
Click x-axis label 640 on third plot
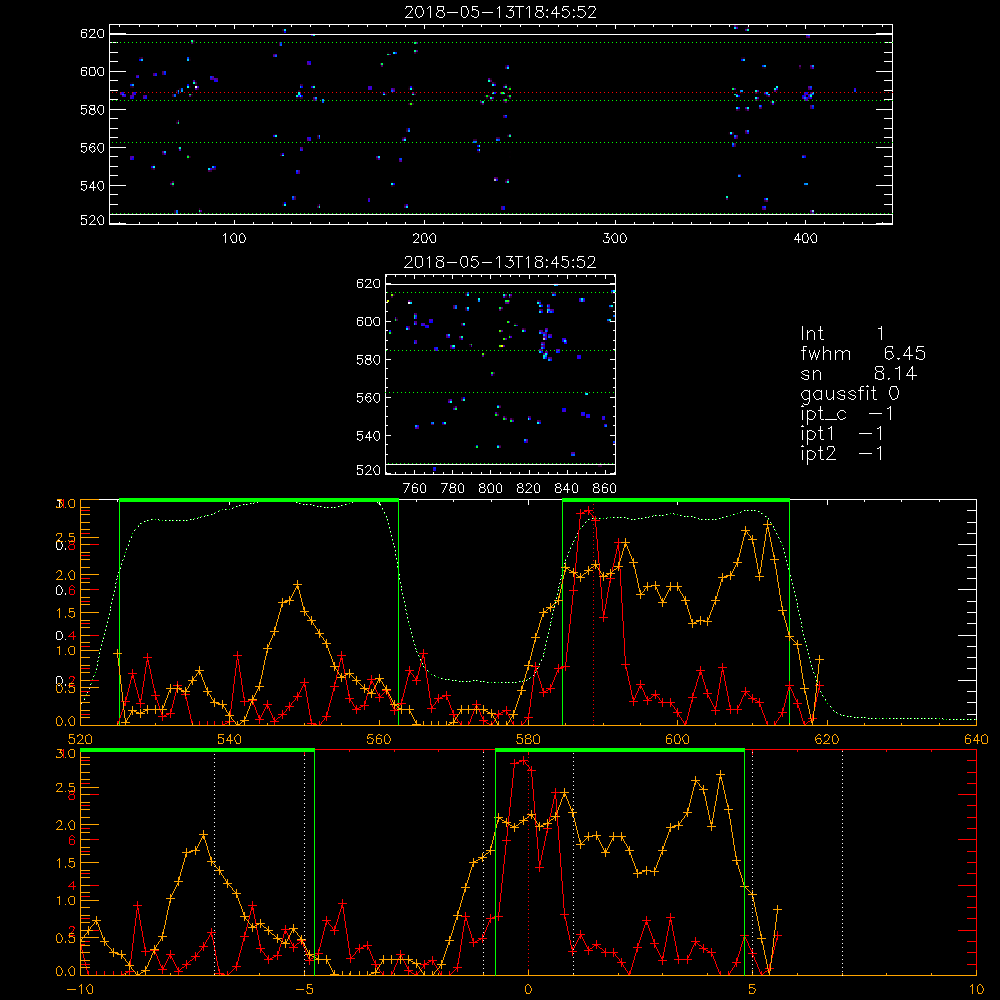click(x=976, y=739)
